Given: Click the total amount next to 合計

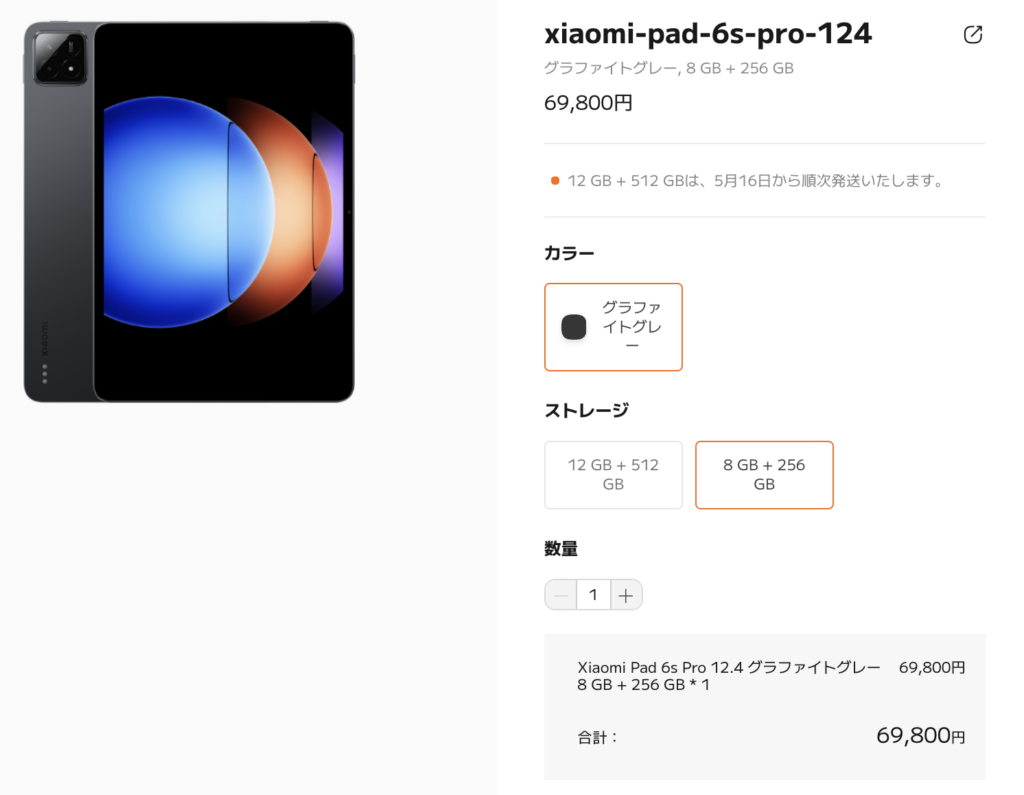Looking at the screenshot, I should [x=920, y=736].
